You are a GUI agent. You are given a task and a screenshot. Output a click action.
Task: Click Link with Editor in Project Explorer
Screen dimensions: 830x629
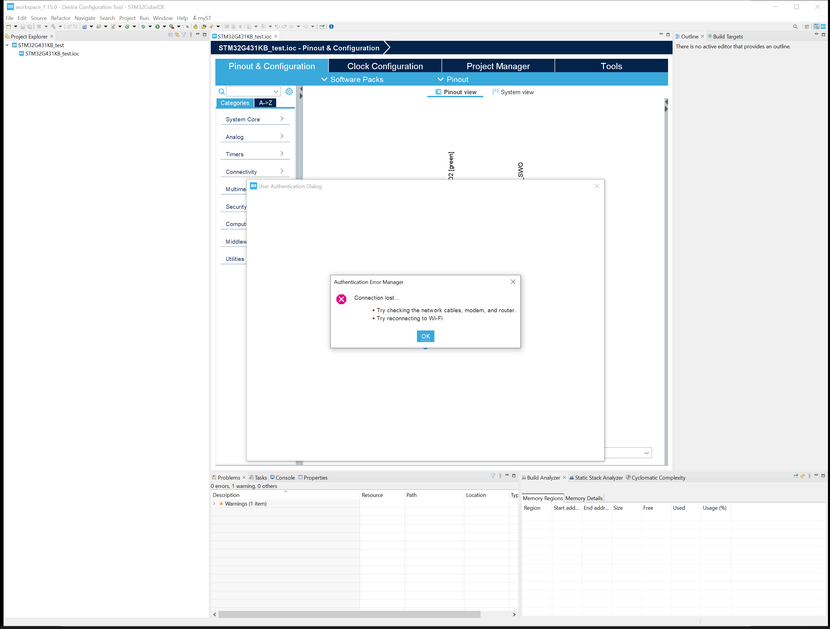tap(177, 35)
